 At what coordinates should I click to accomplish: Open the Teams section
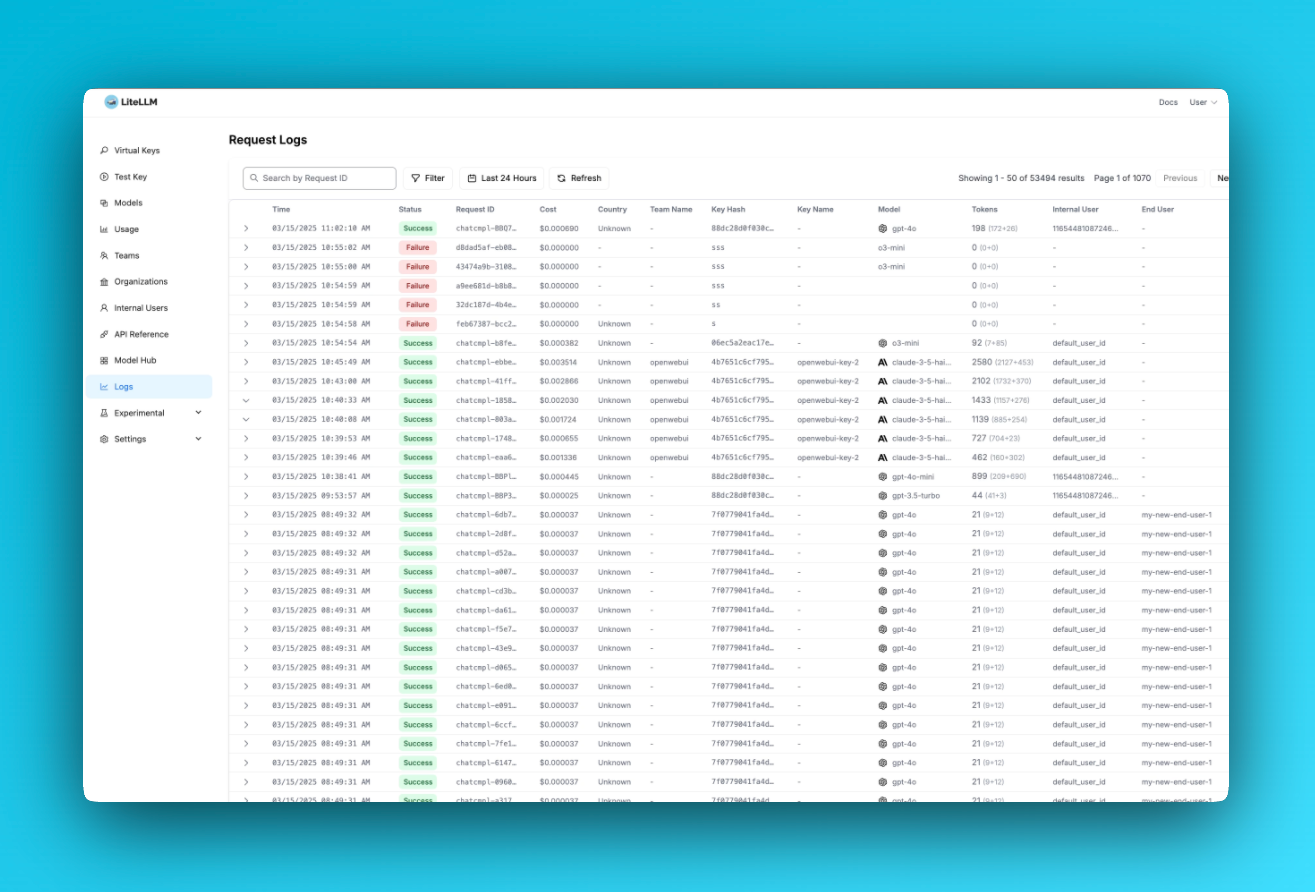click(x=125, y=255)
